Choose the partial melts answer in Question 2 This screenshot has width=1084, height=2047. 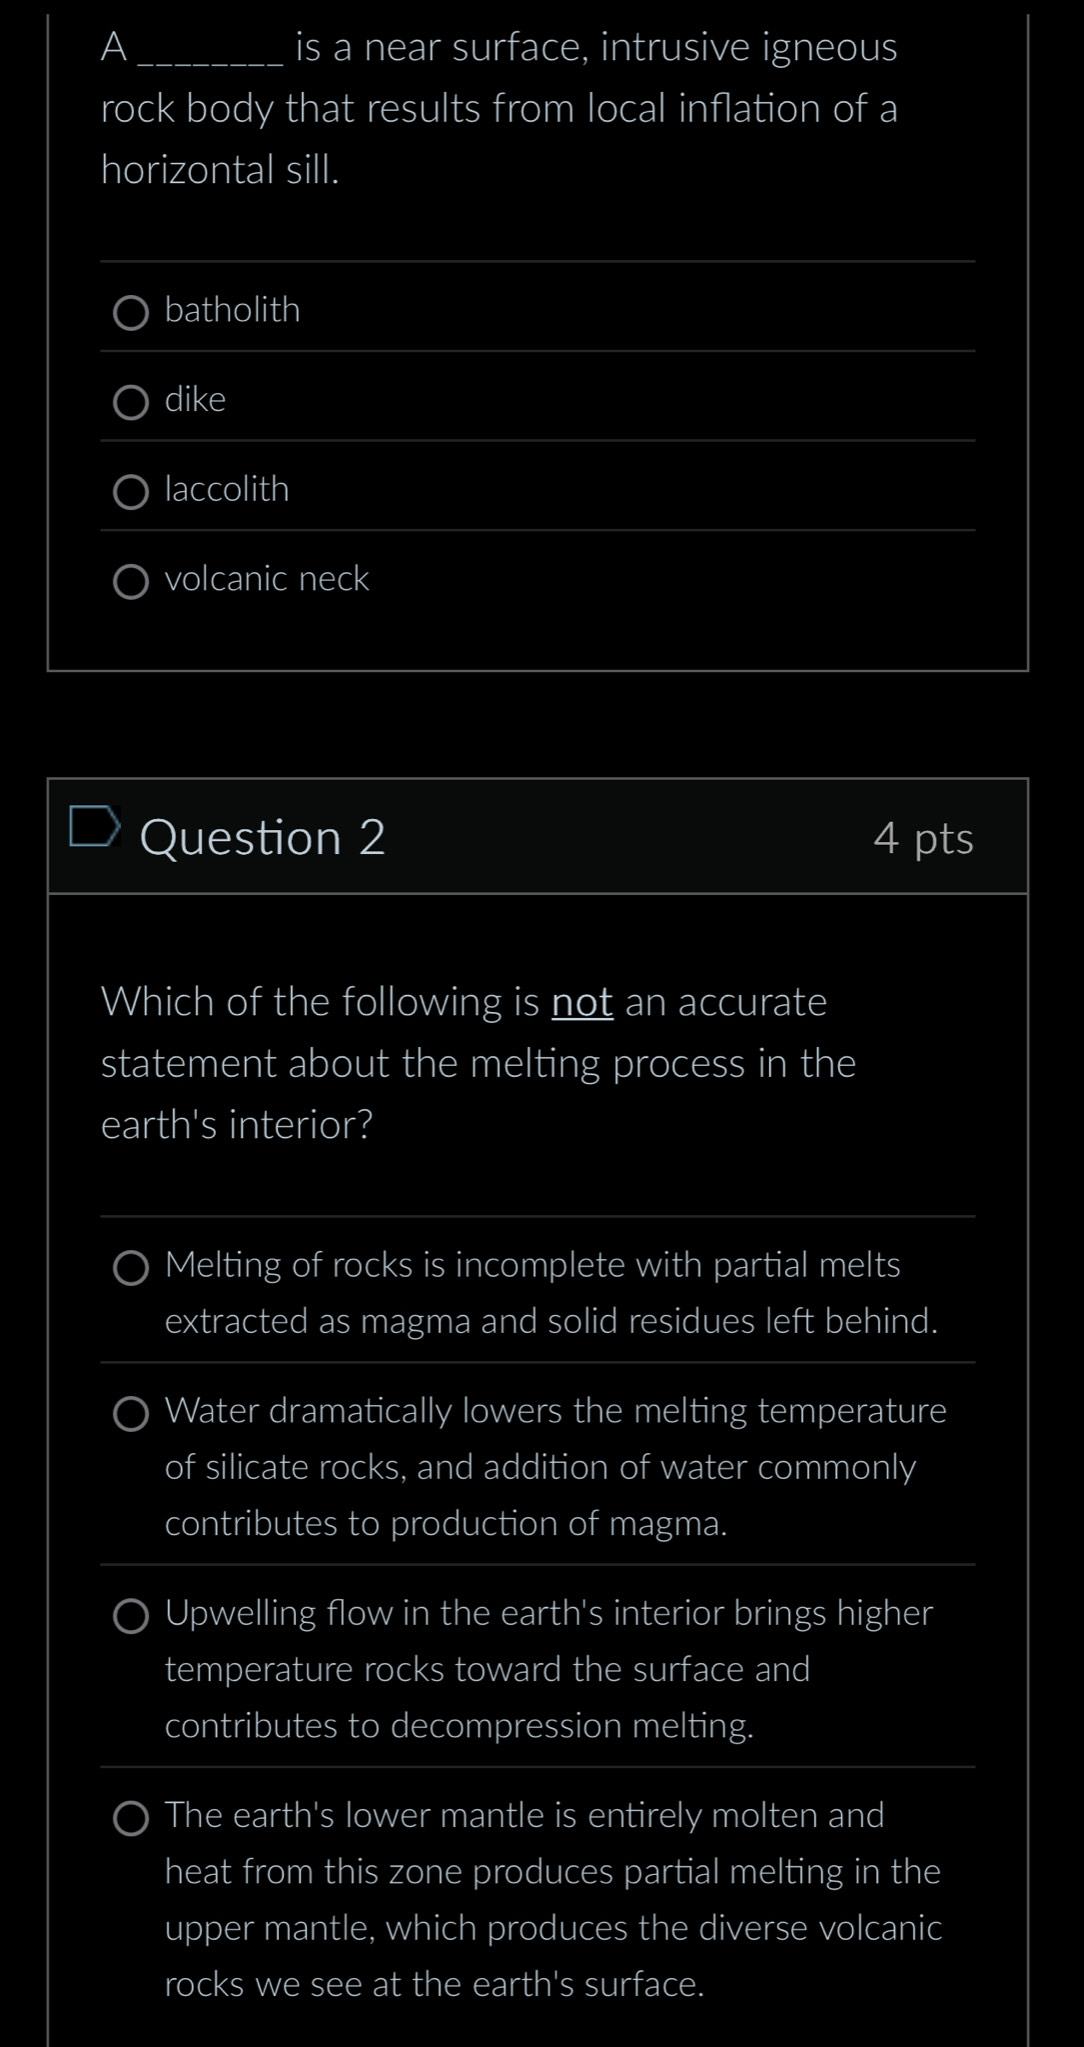pos(131,1268)
